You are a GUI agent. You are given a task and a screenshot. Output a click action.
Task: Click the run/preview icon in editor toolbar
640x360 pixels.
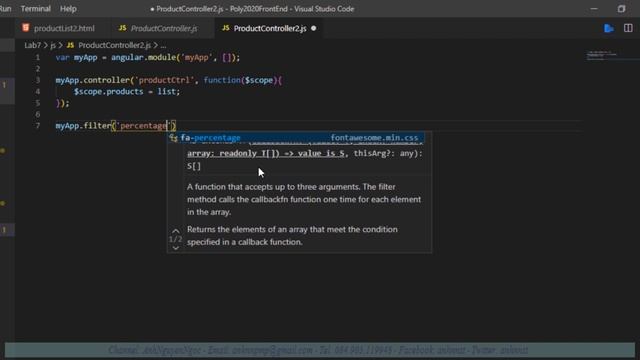coord(609,28)
